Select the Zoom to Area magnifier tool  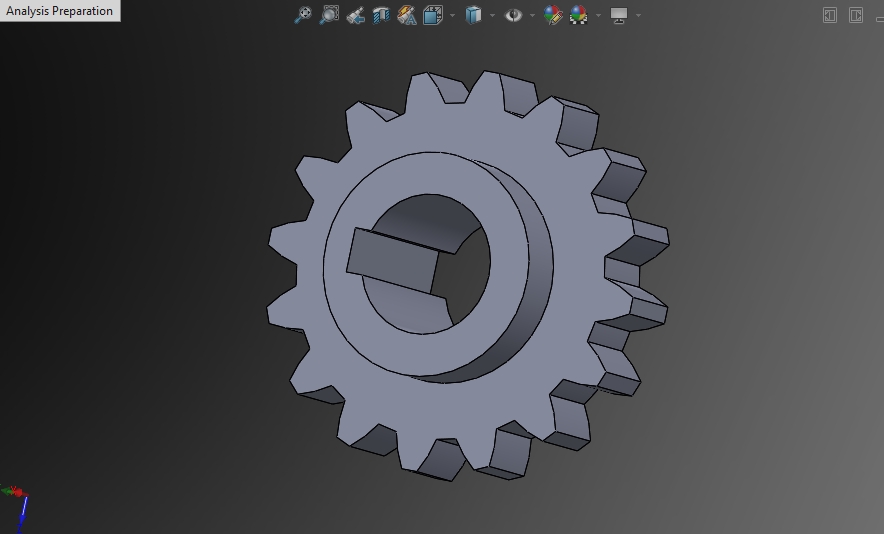329,15
